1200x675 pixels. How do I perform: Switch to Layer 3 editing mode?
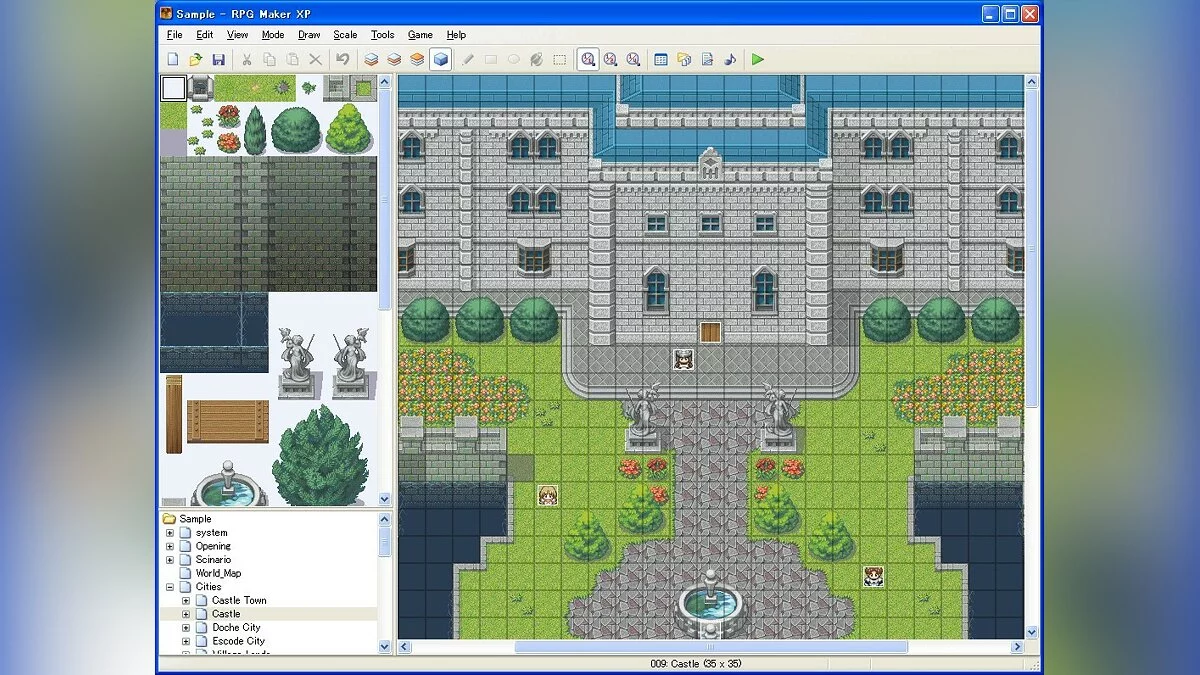point(417,60)
